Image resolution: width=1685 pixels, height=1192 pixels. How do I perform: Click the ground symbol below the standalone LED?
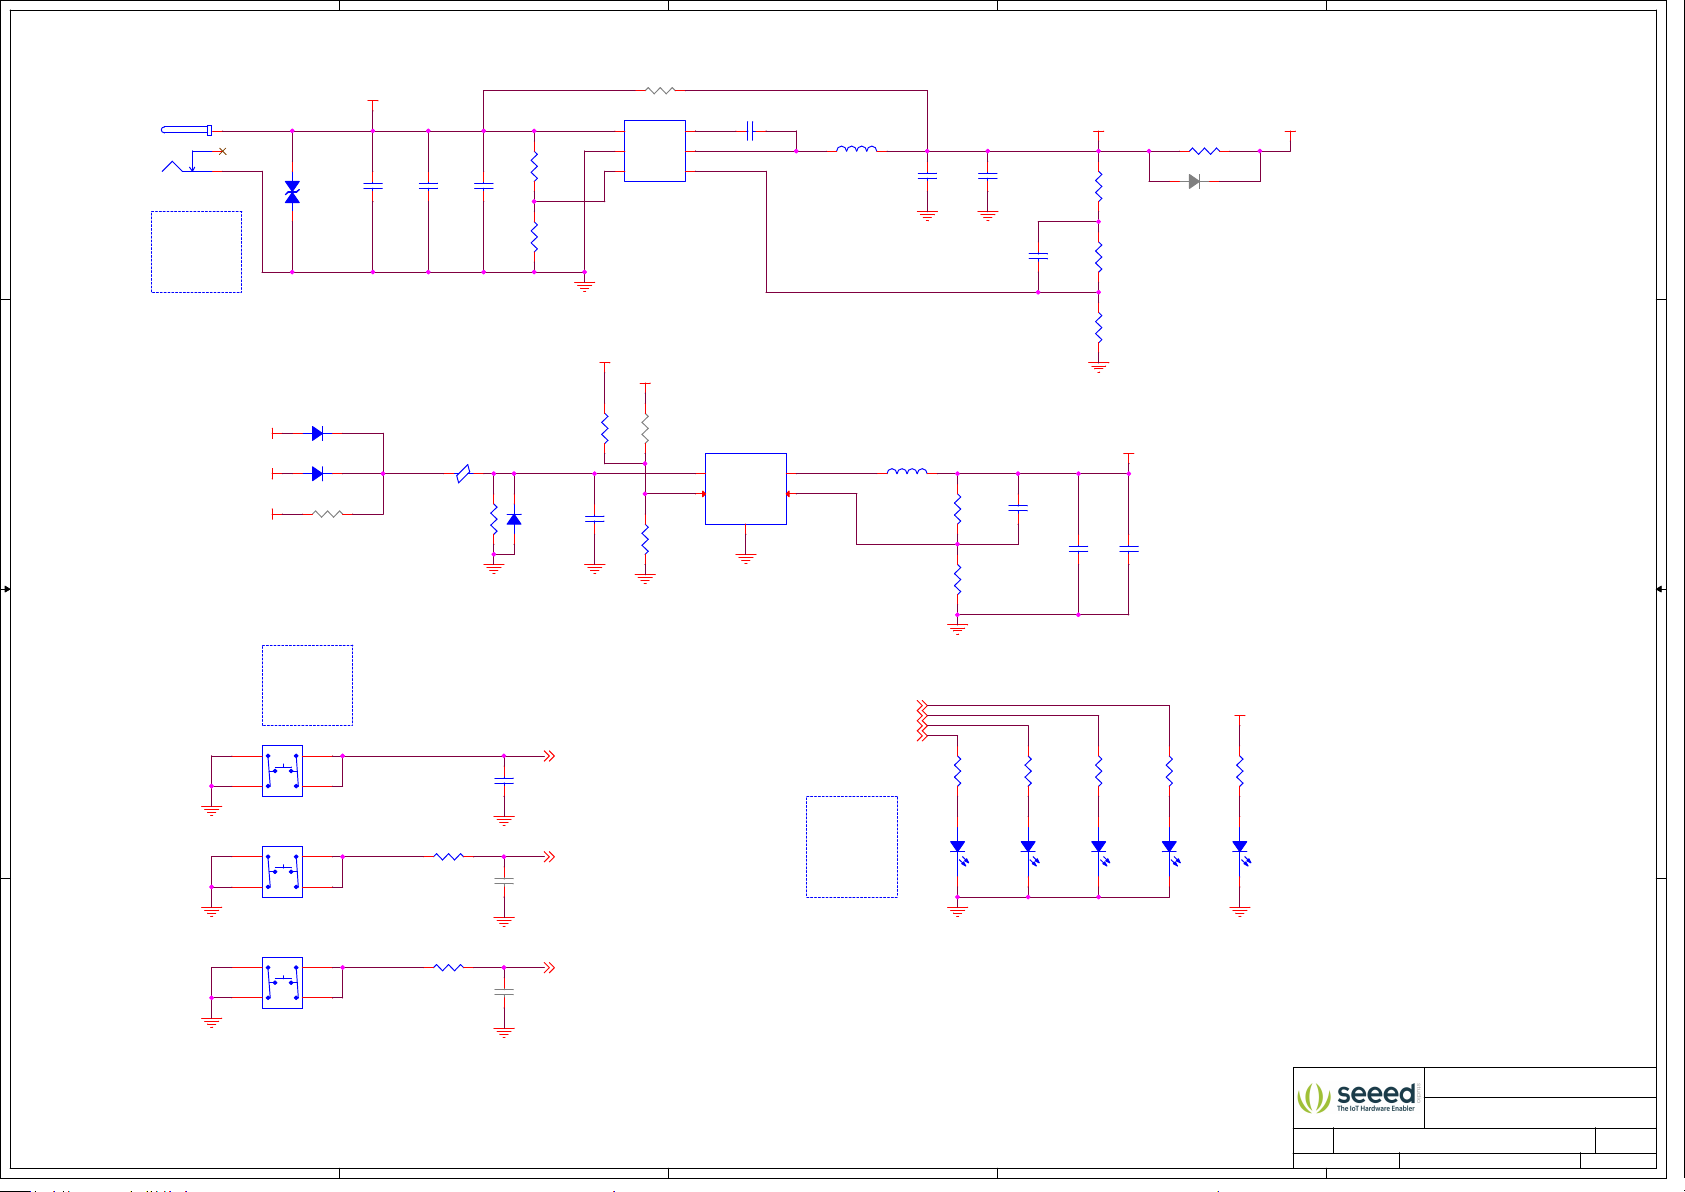(x=1240, y=911)
